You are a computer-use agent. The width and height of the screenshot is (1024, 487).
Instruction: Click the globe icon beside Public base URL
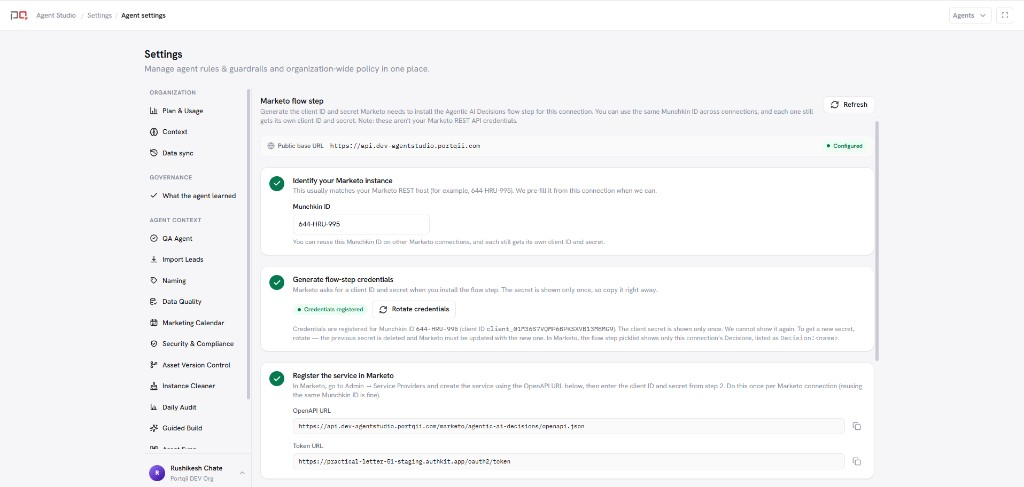click(x=271, y=146)
